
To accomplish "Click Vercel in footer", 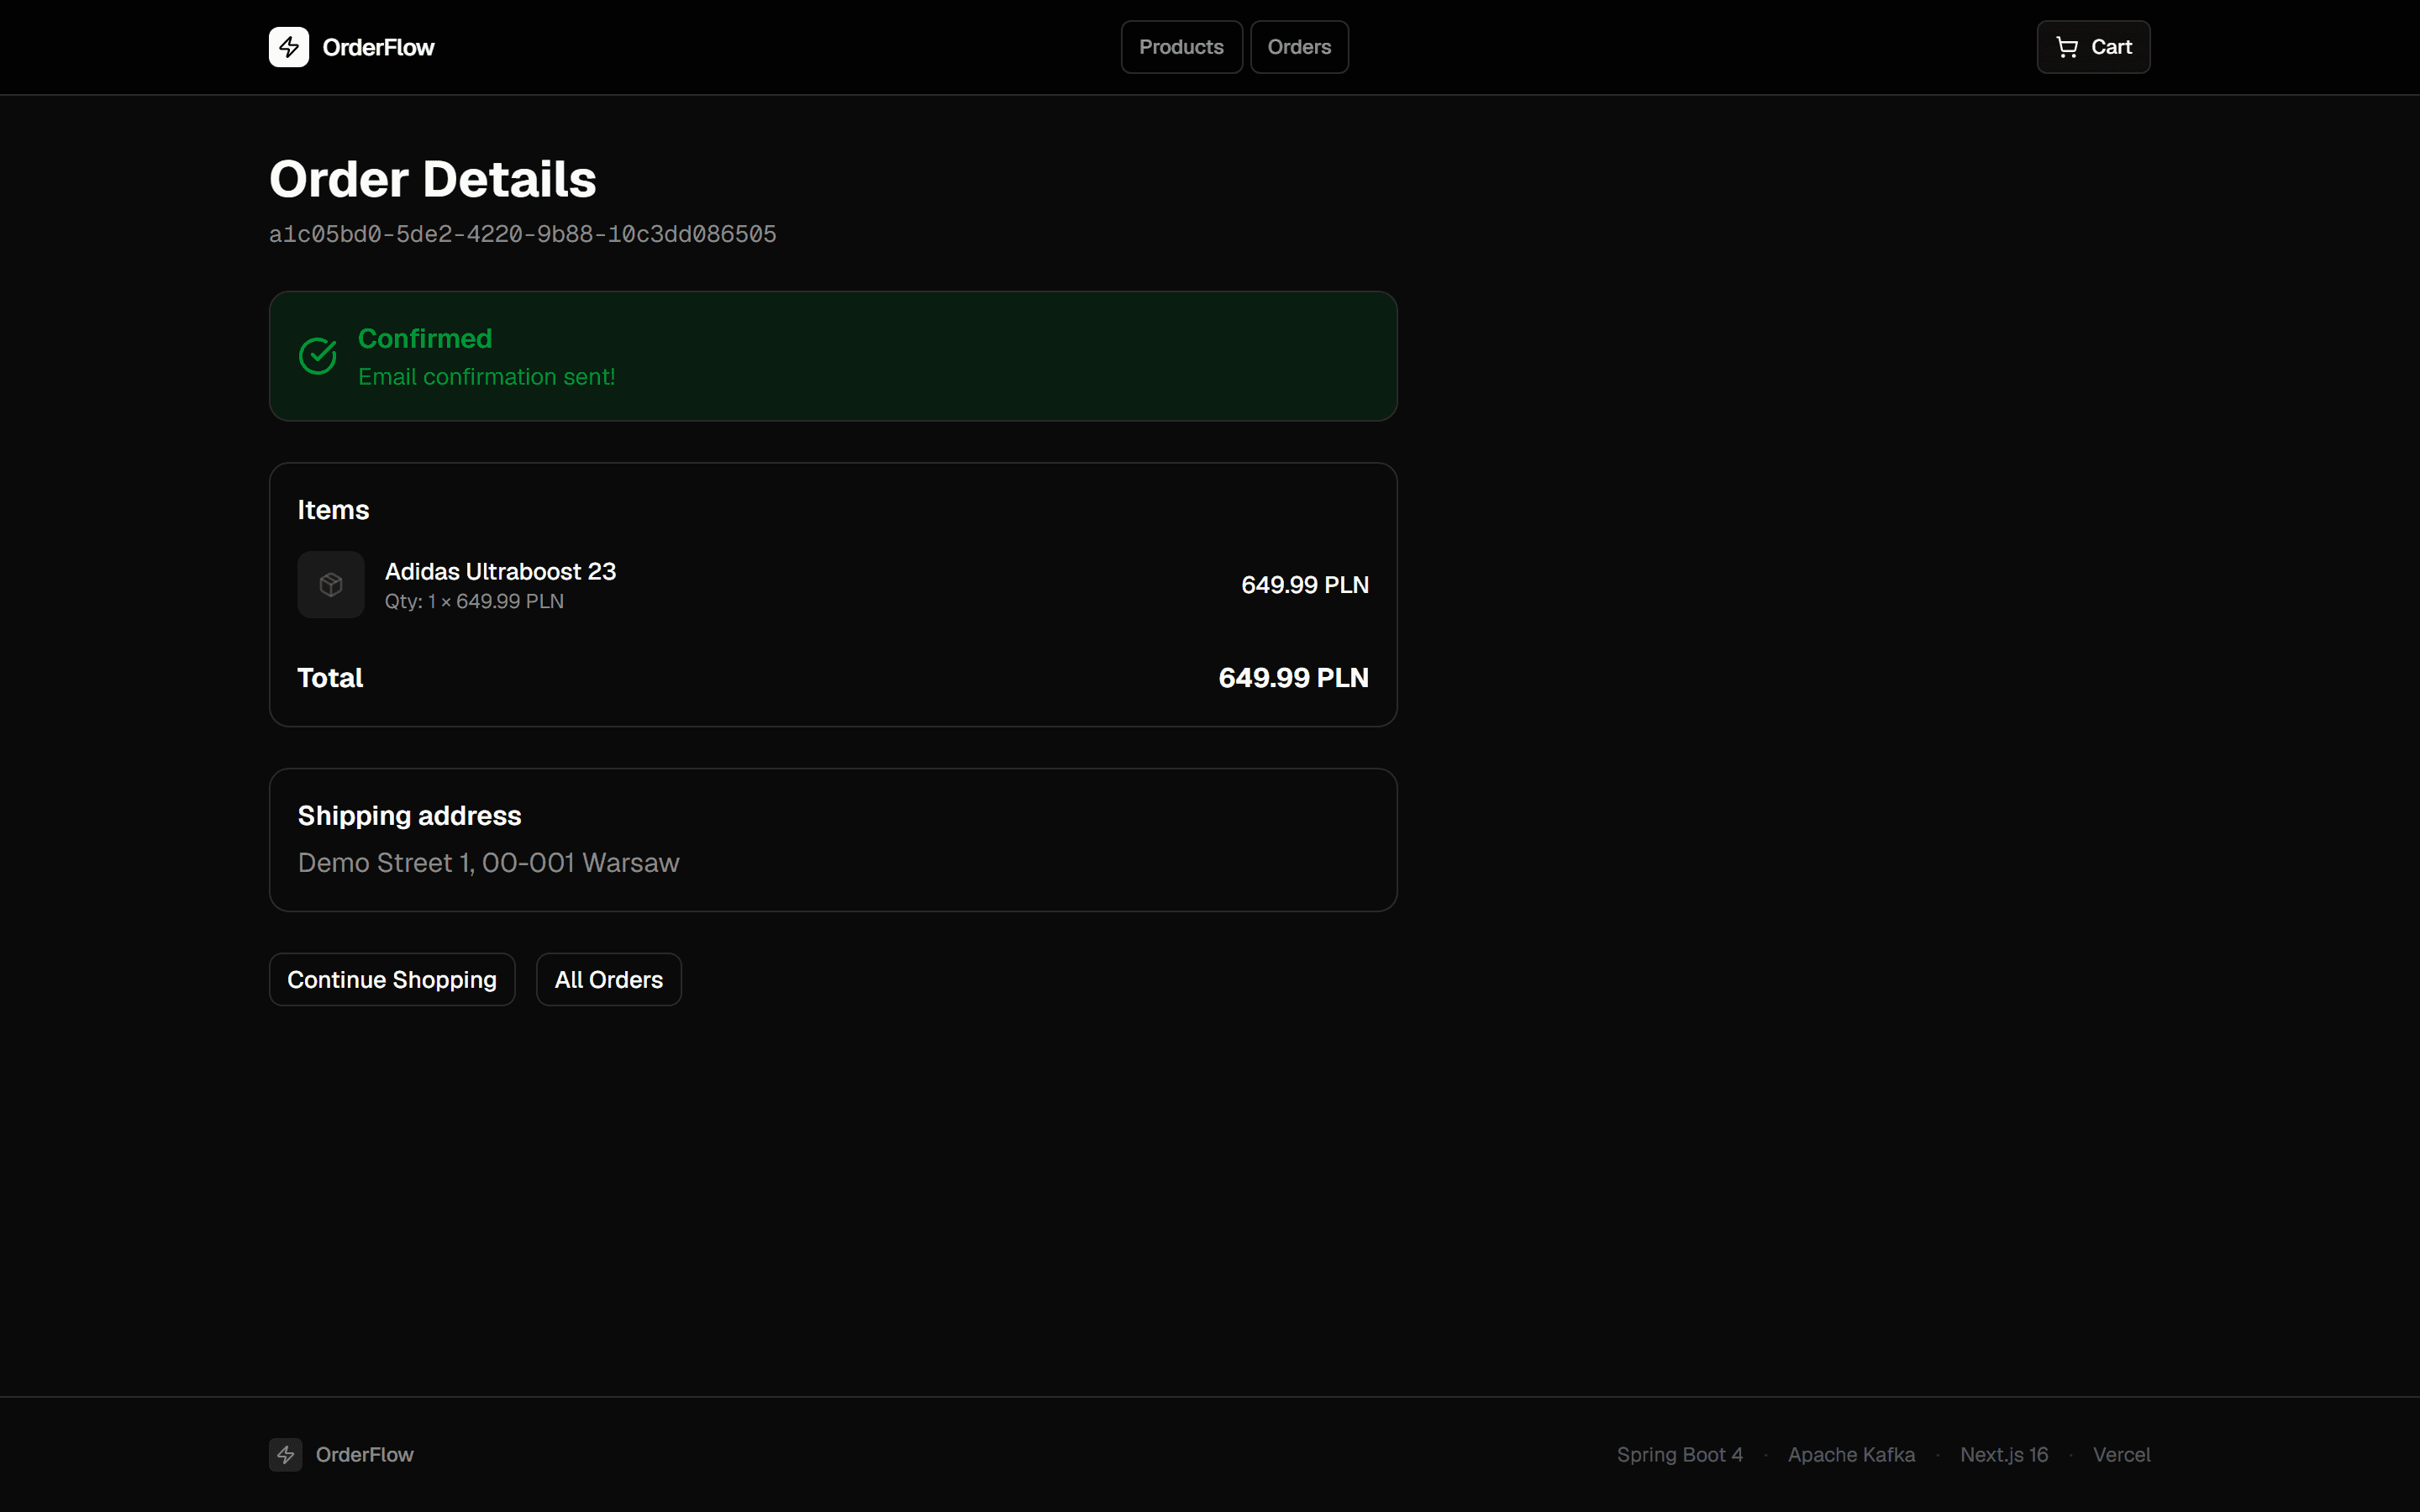I will click(x=2121, y=1454).
